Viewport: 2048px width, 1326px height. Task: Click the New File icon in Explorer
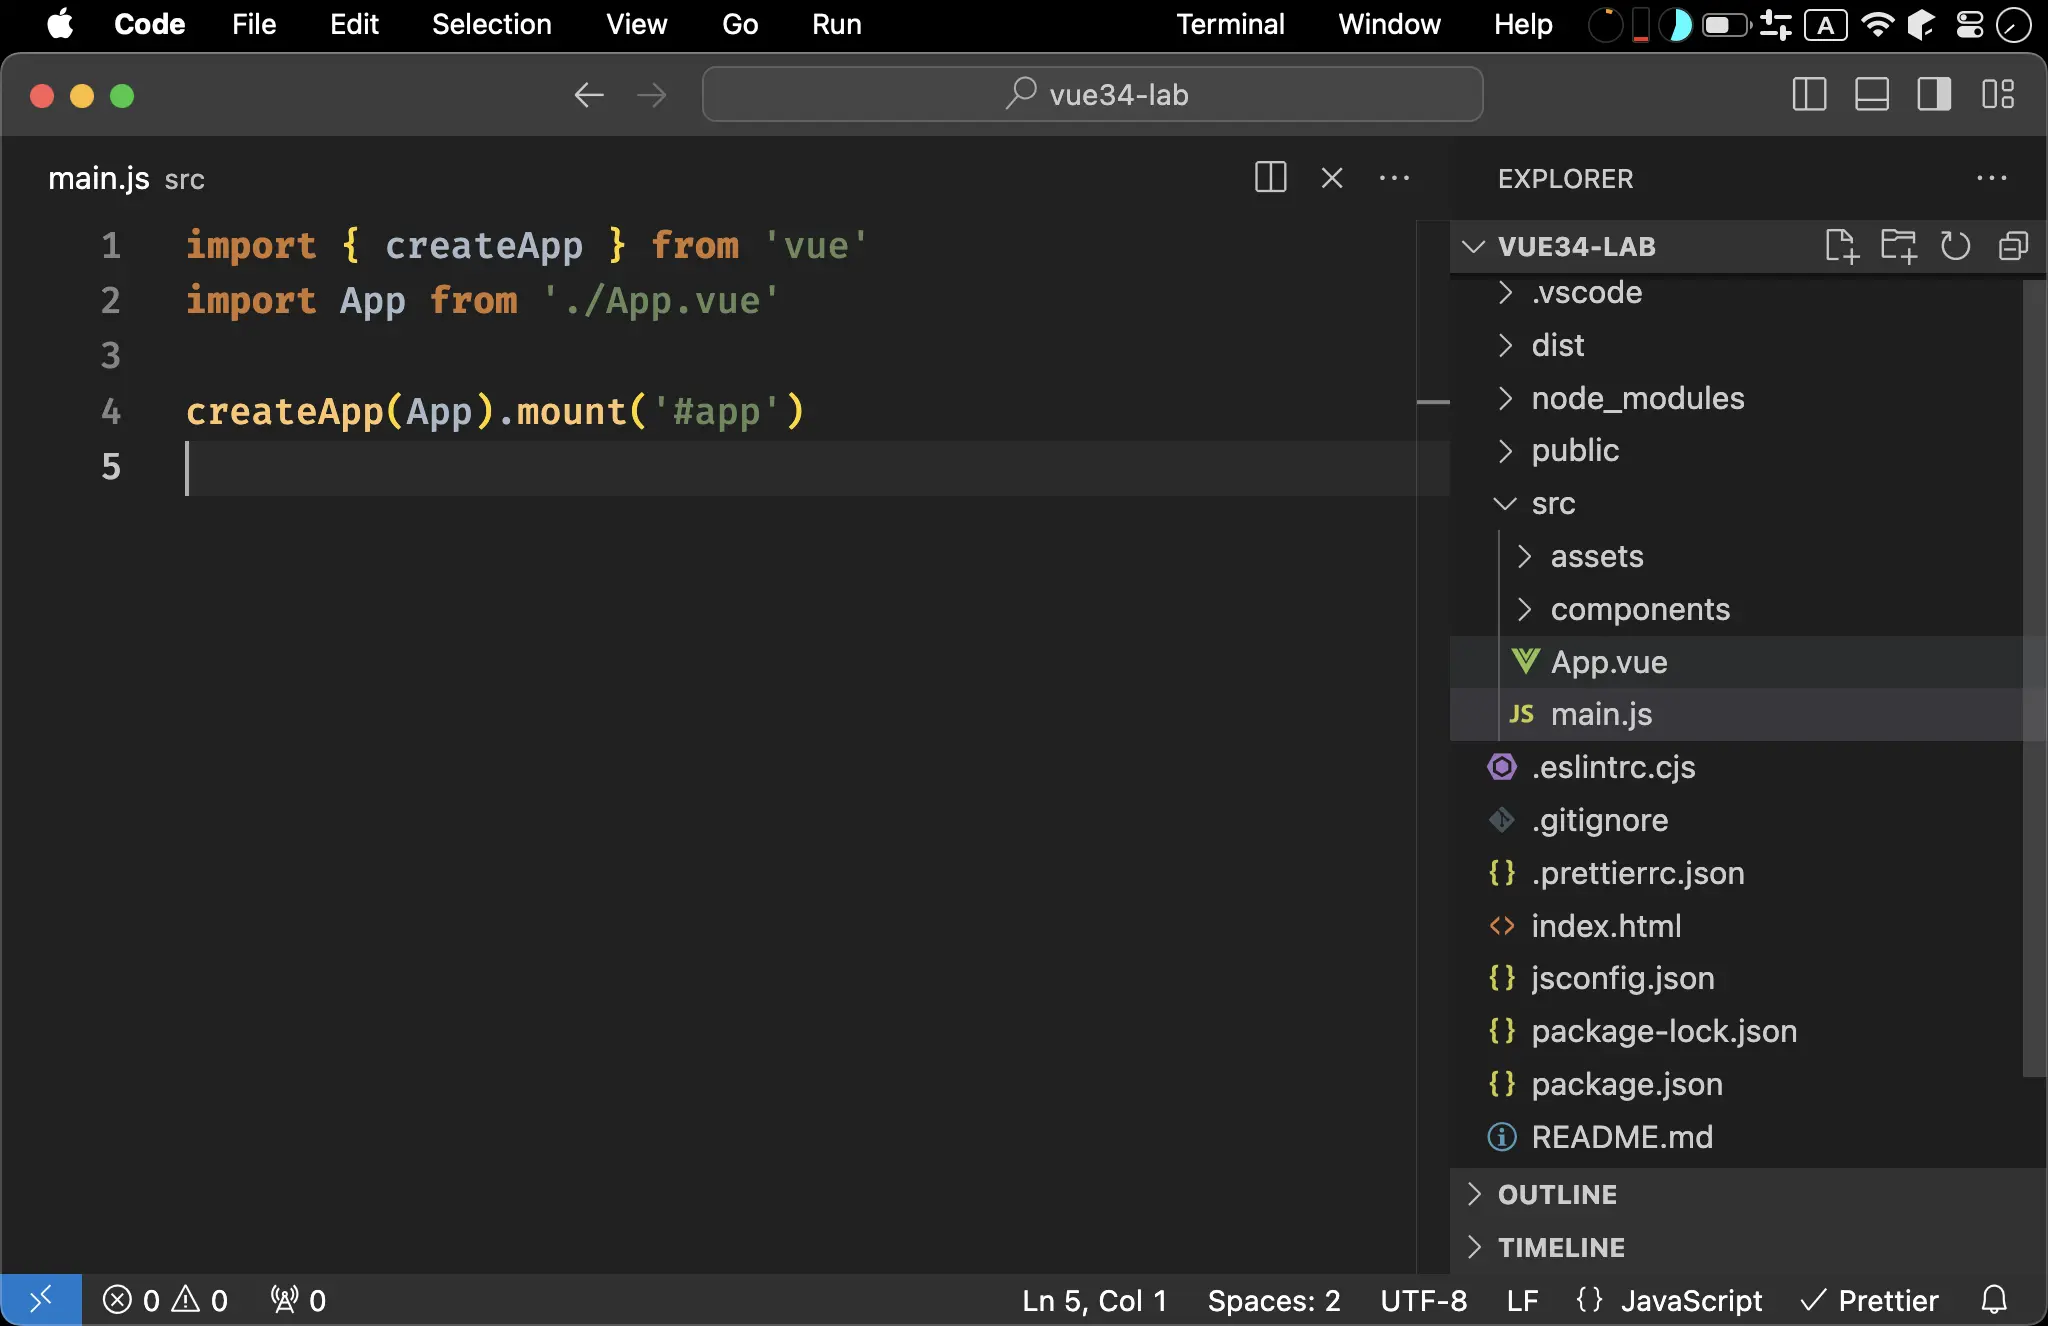tap(1841, 246)
